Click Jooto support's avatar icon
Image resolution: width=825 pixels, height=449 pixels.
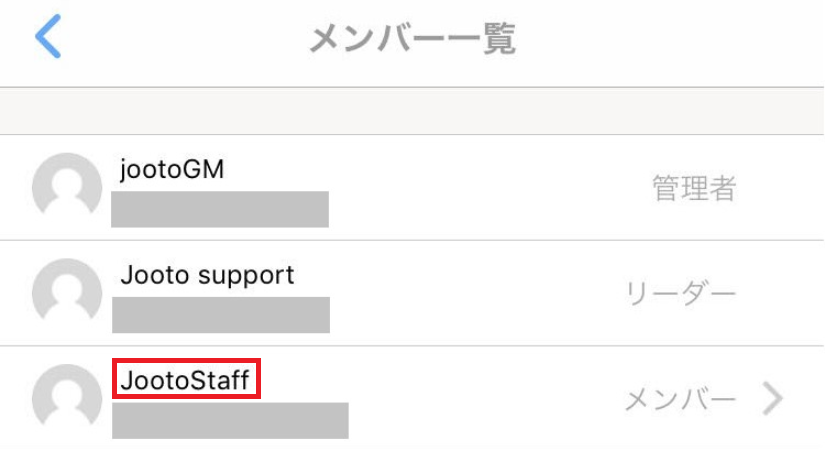pos(67,291)
